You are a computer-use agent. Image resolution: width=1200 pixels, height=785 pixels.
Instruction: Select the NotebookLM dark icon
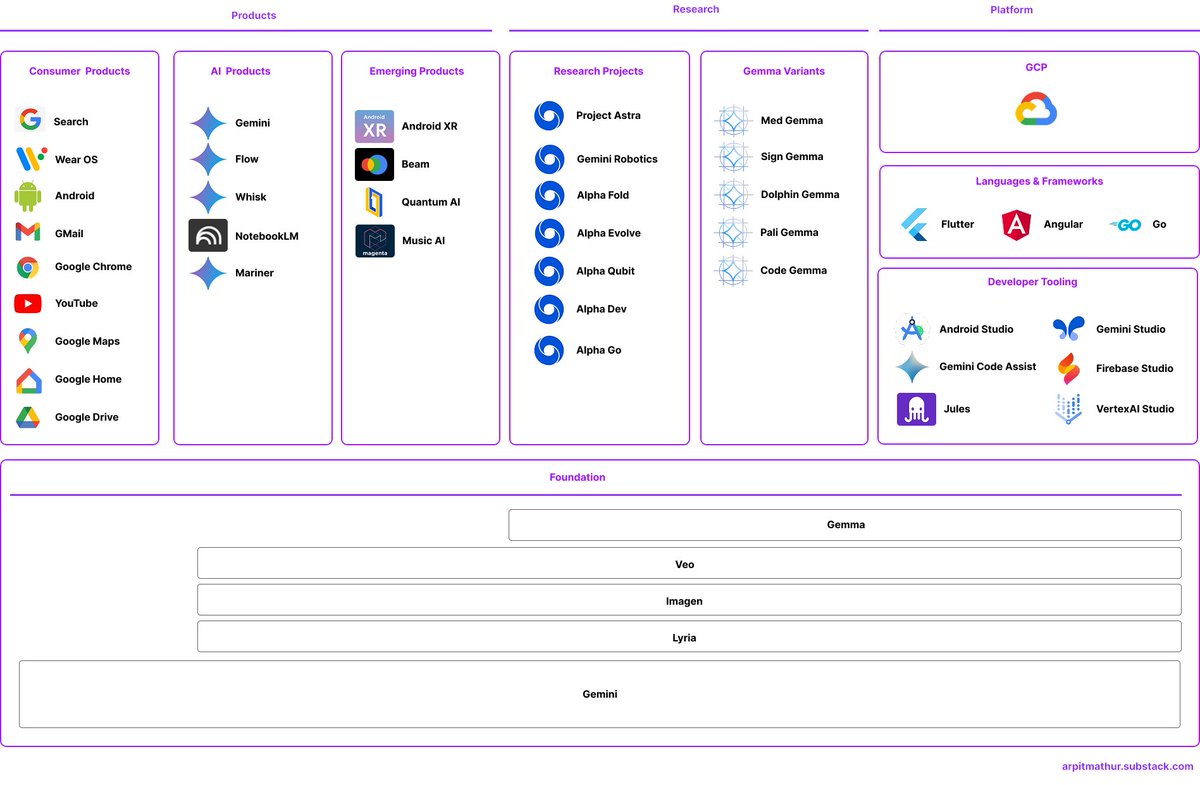(208, 236)
